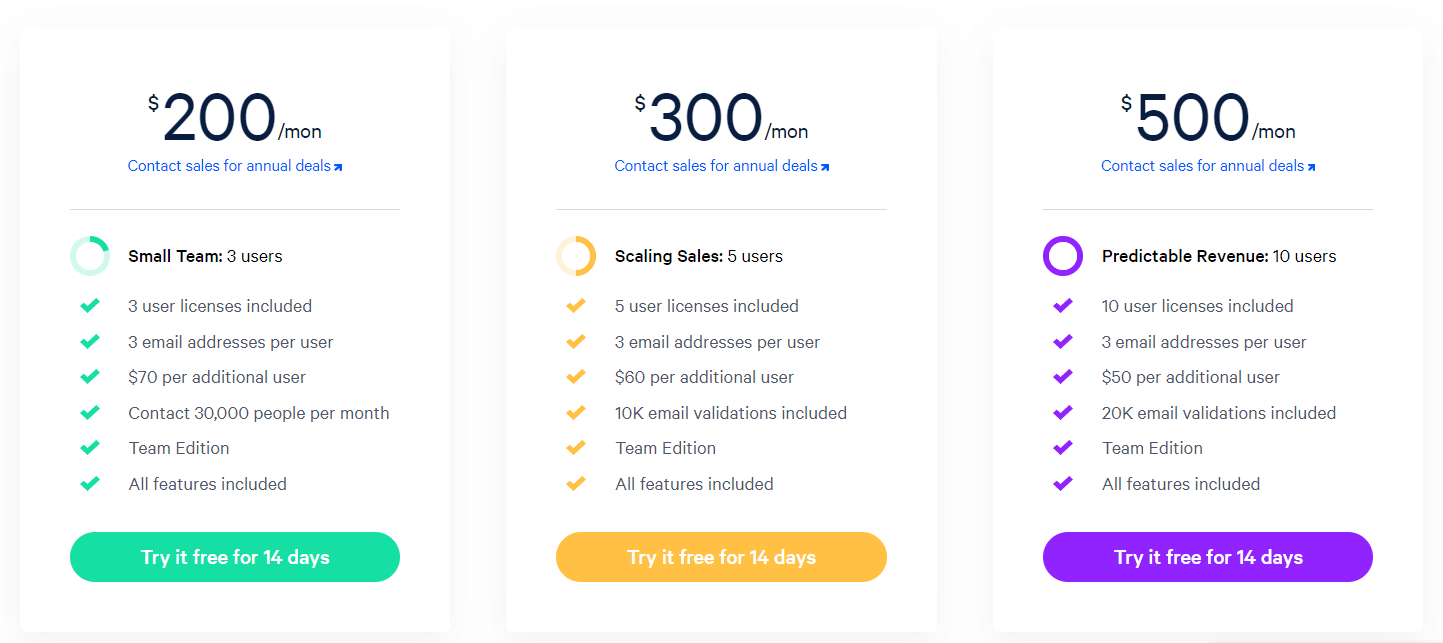Click the orange checkmark beside 10K email validations
Image resolution: width=1443 pixels, height=643 pixels.
click(x=576, y=413)
